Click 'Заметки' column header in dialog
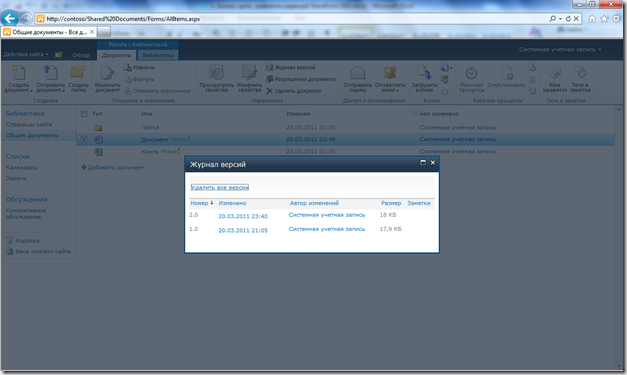 (x=419, y=203)
